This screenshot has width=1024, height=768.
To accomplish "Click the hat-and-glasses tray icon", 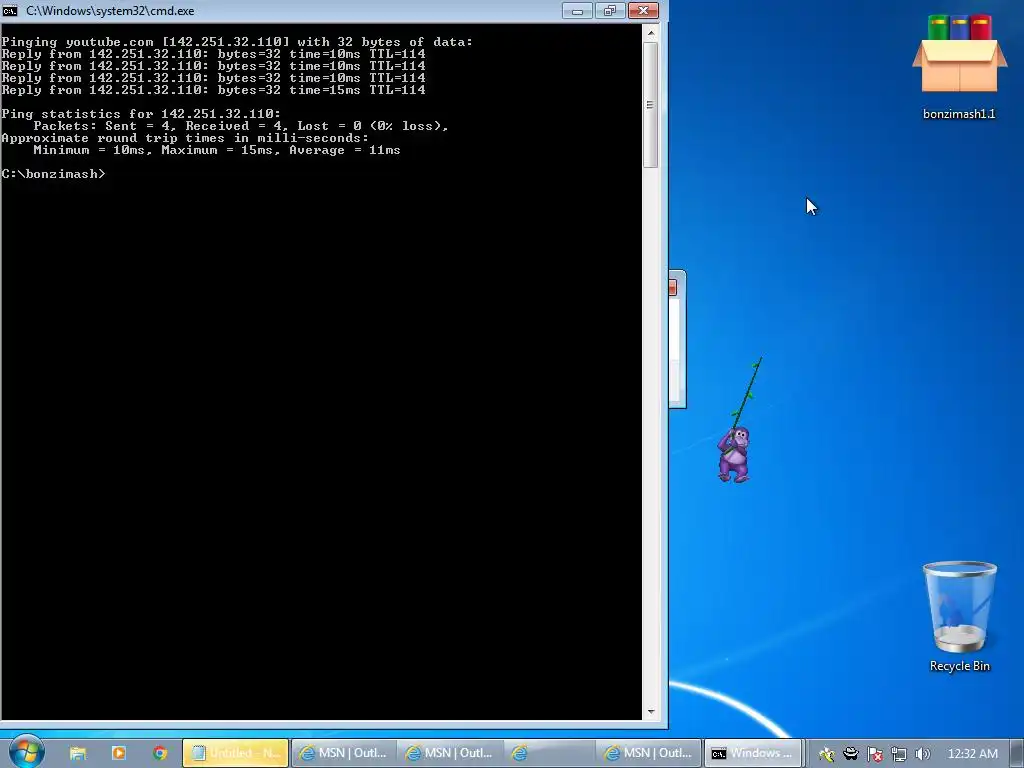I will [851, 754].
